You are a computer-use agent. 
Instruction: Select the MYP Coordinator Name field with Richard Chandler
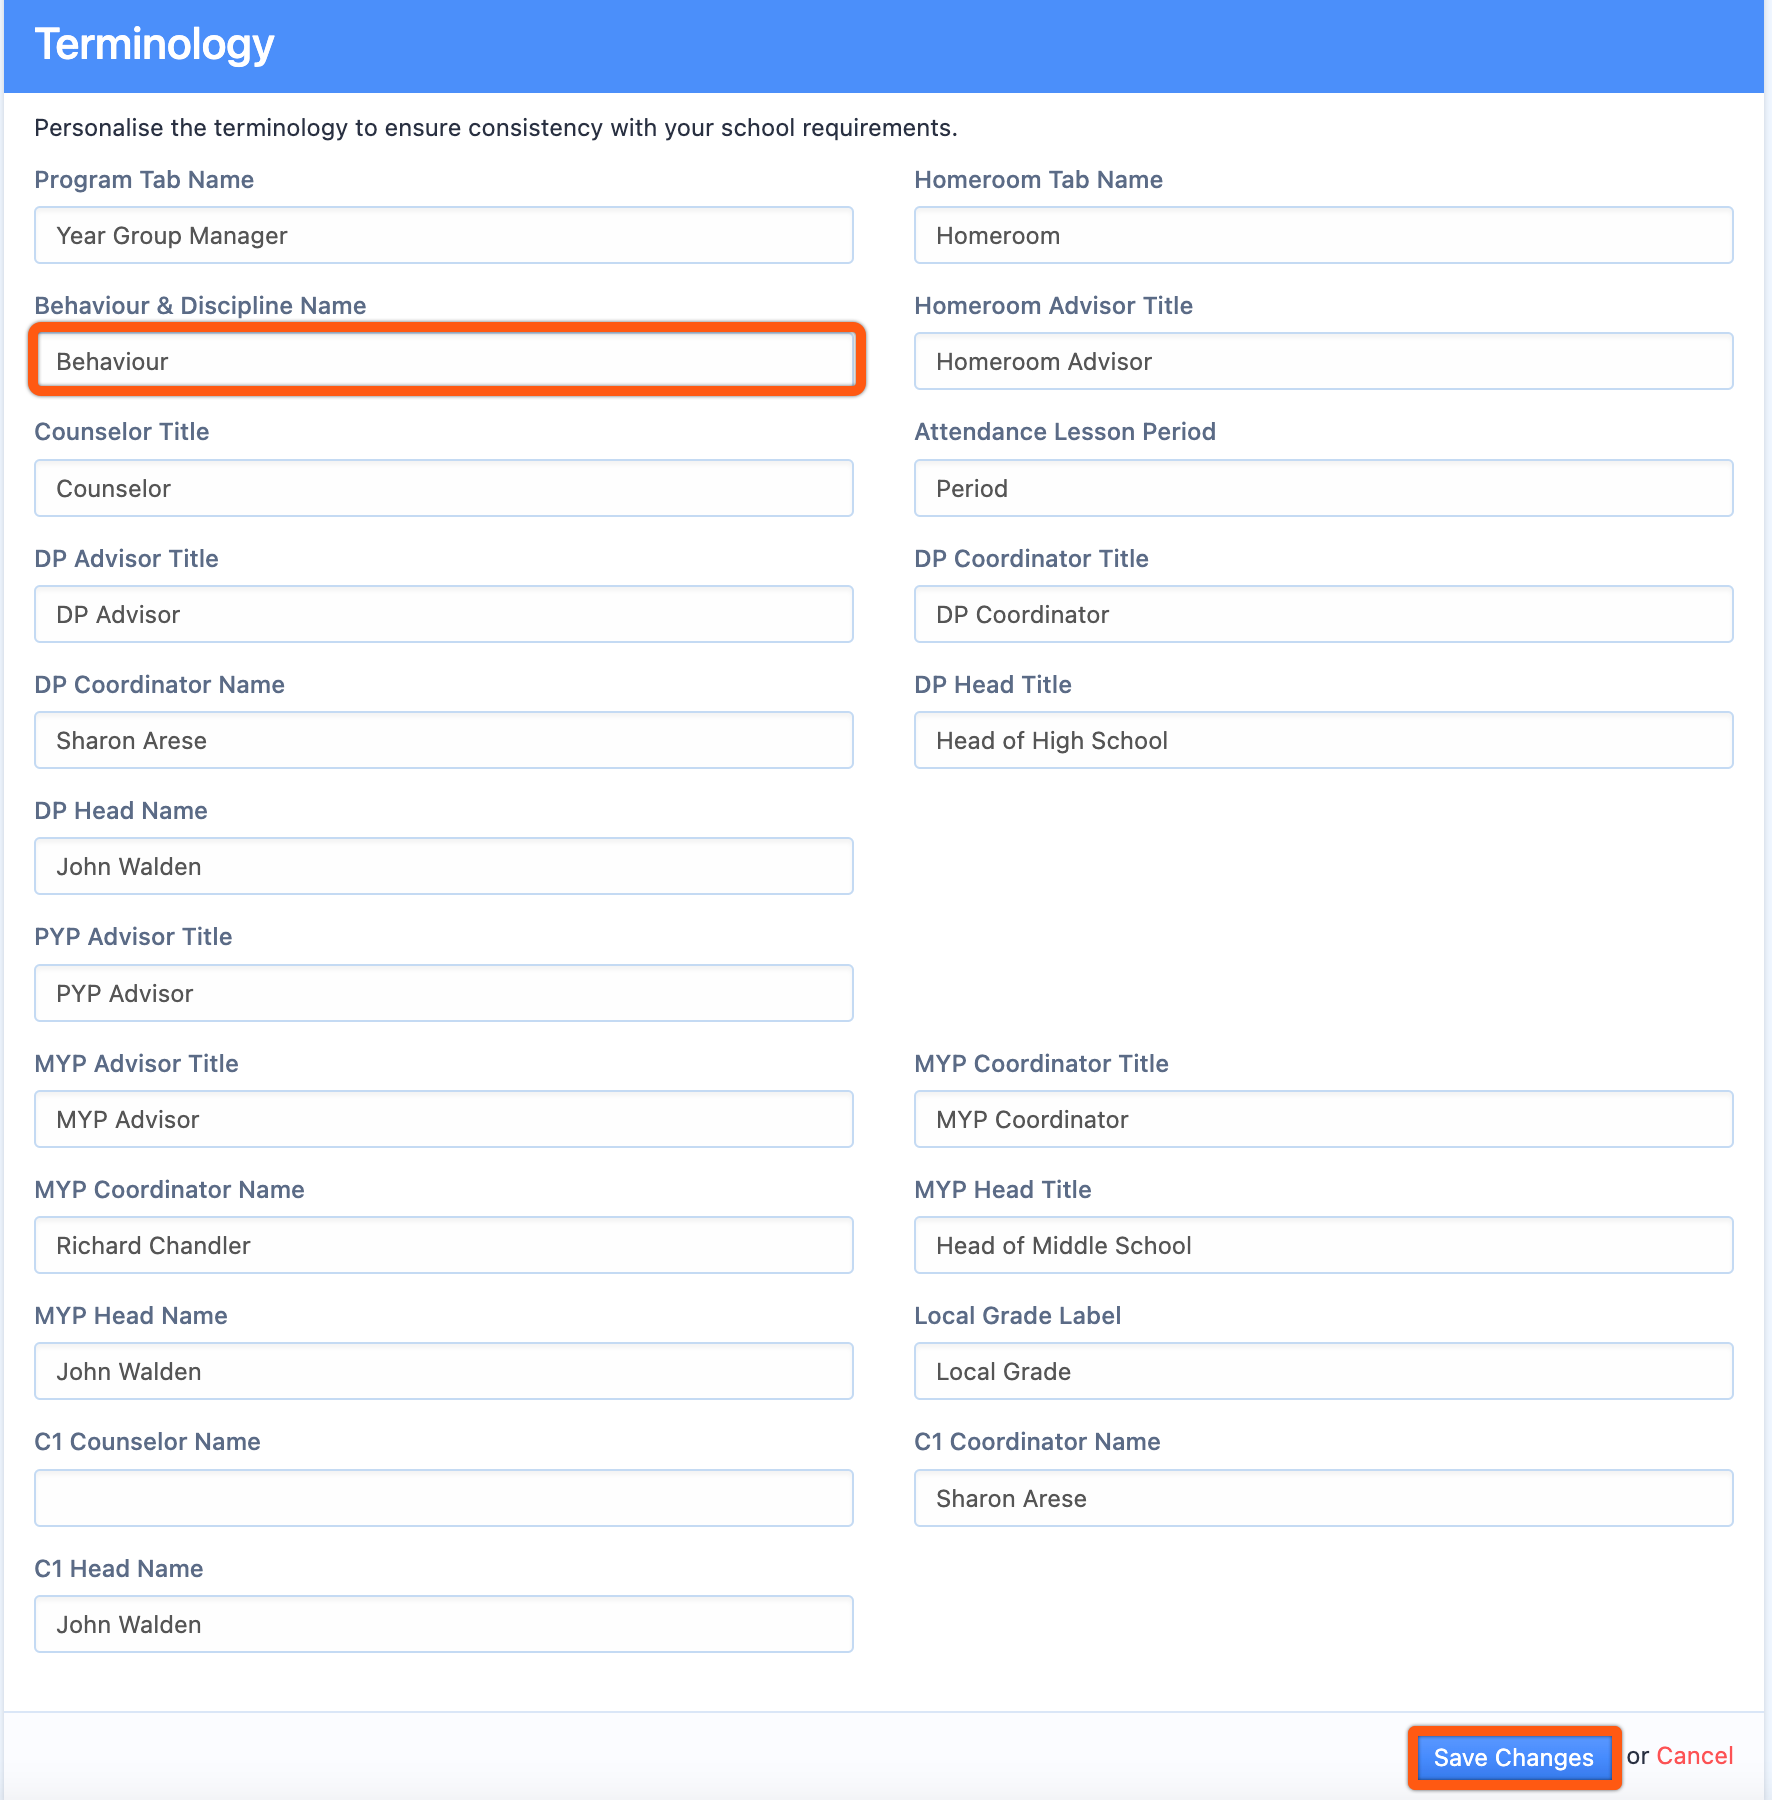pyautogui.click(x=444, y=1245)
